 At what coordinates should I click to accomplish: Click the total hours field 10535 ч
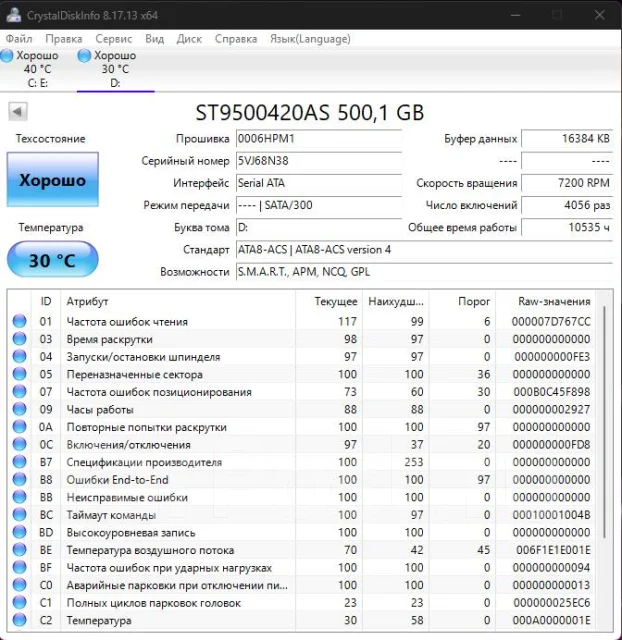567,227
